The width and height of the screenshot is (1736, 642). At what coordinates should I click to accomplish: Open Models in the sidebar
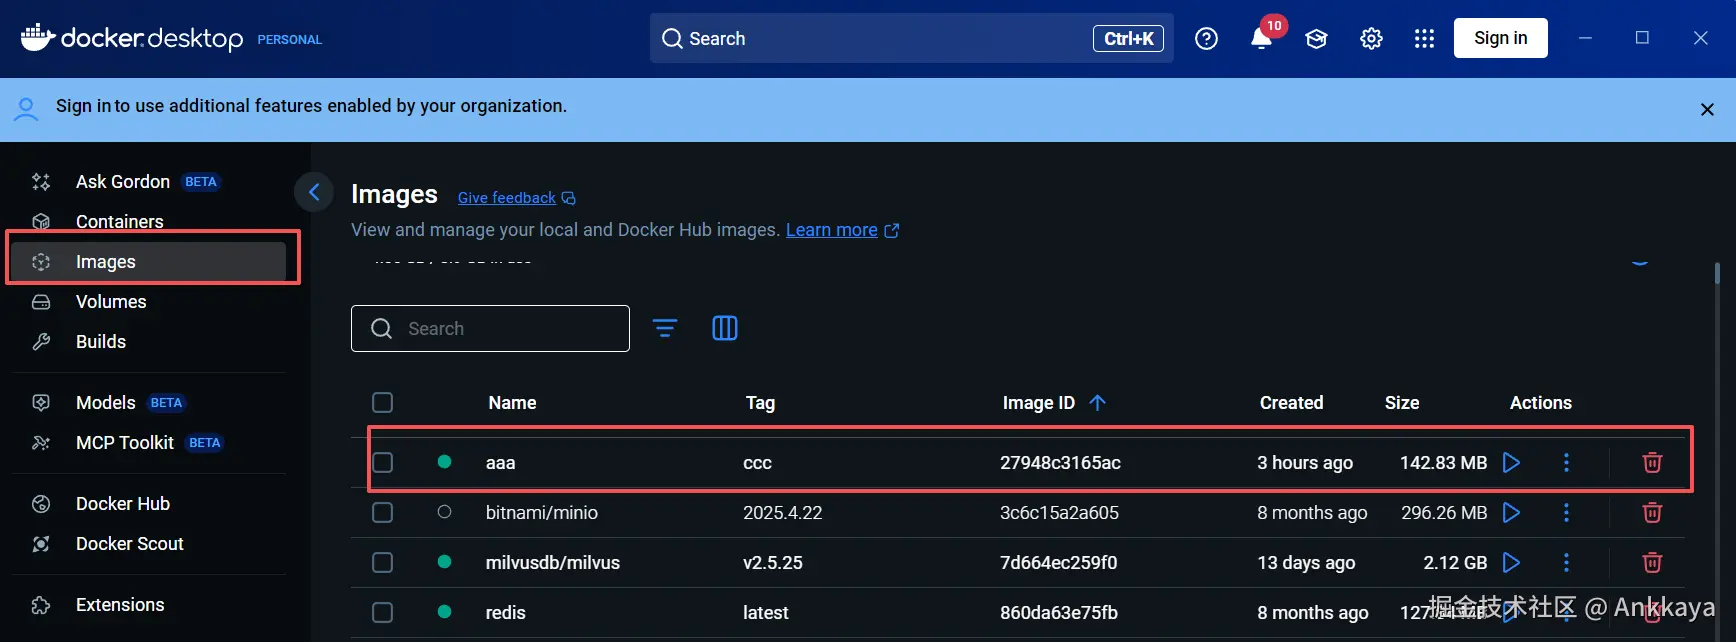pos(150,403)
